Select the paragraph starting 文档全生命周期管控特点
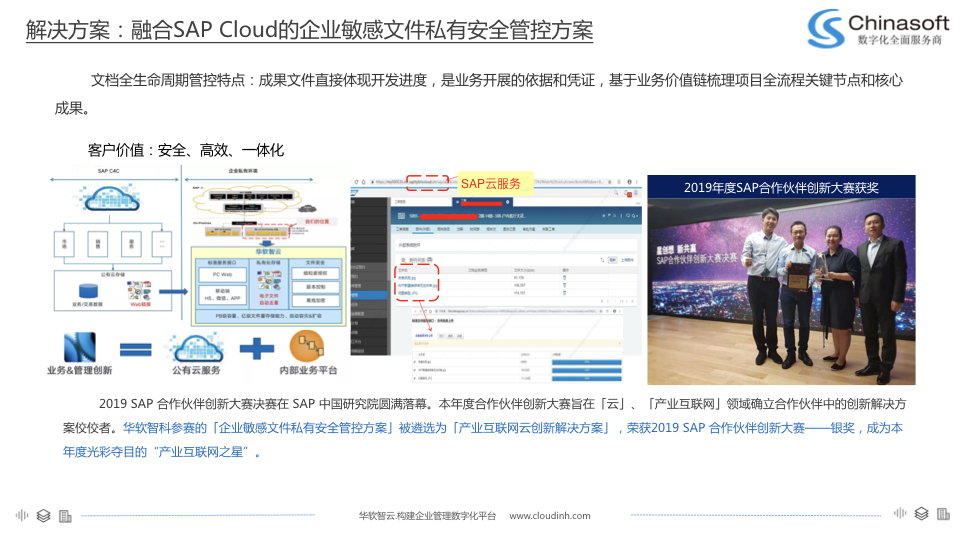 click(x=479, y=94)
